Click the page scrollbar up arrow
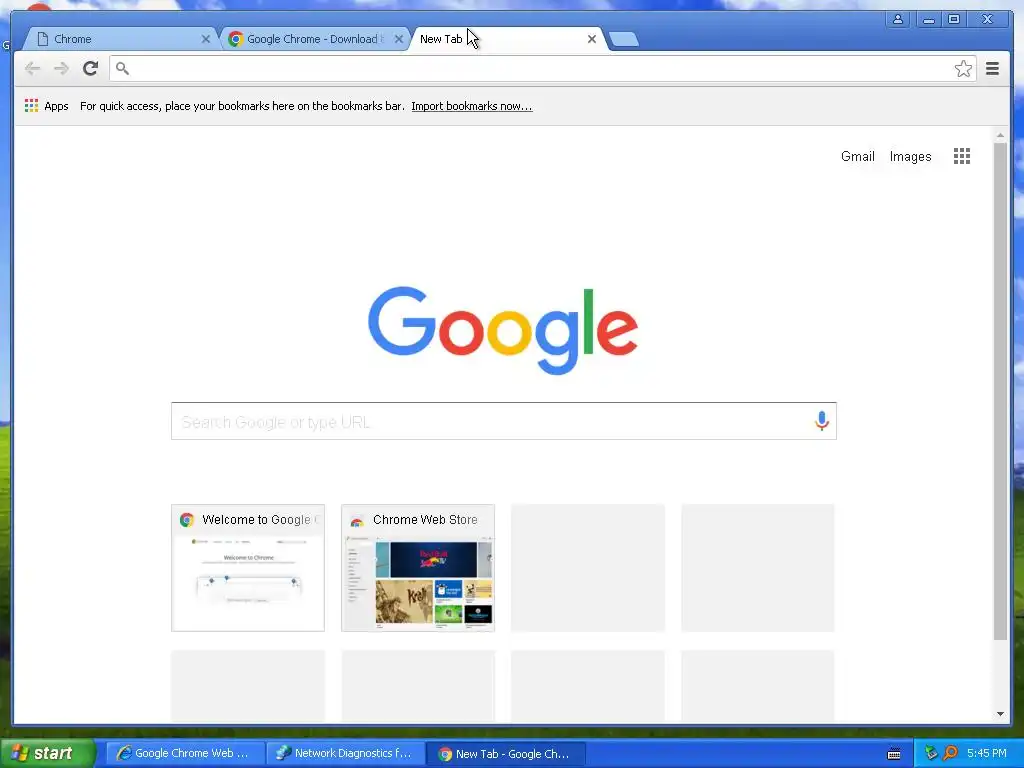The width and height of the screenshot is (1024, 768). [1000, 135]
